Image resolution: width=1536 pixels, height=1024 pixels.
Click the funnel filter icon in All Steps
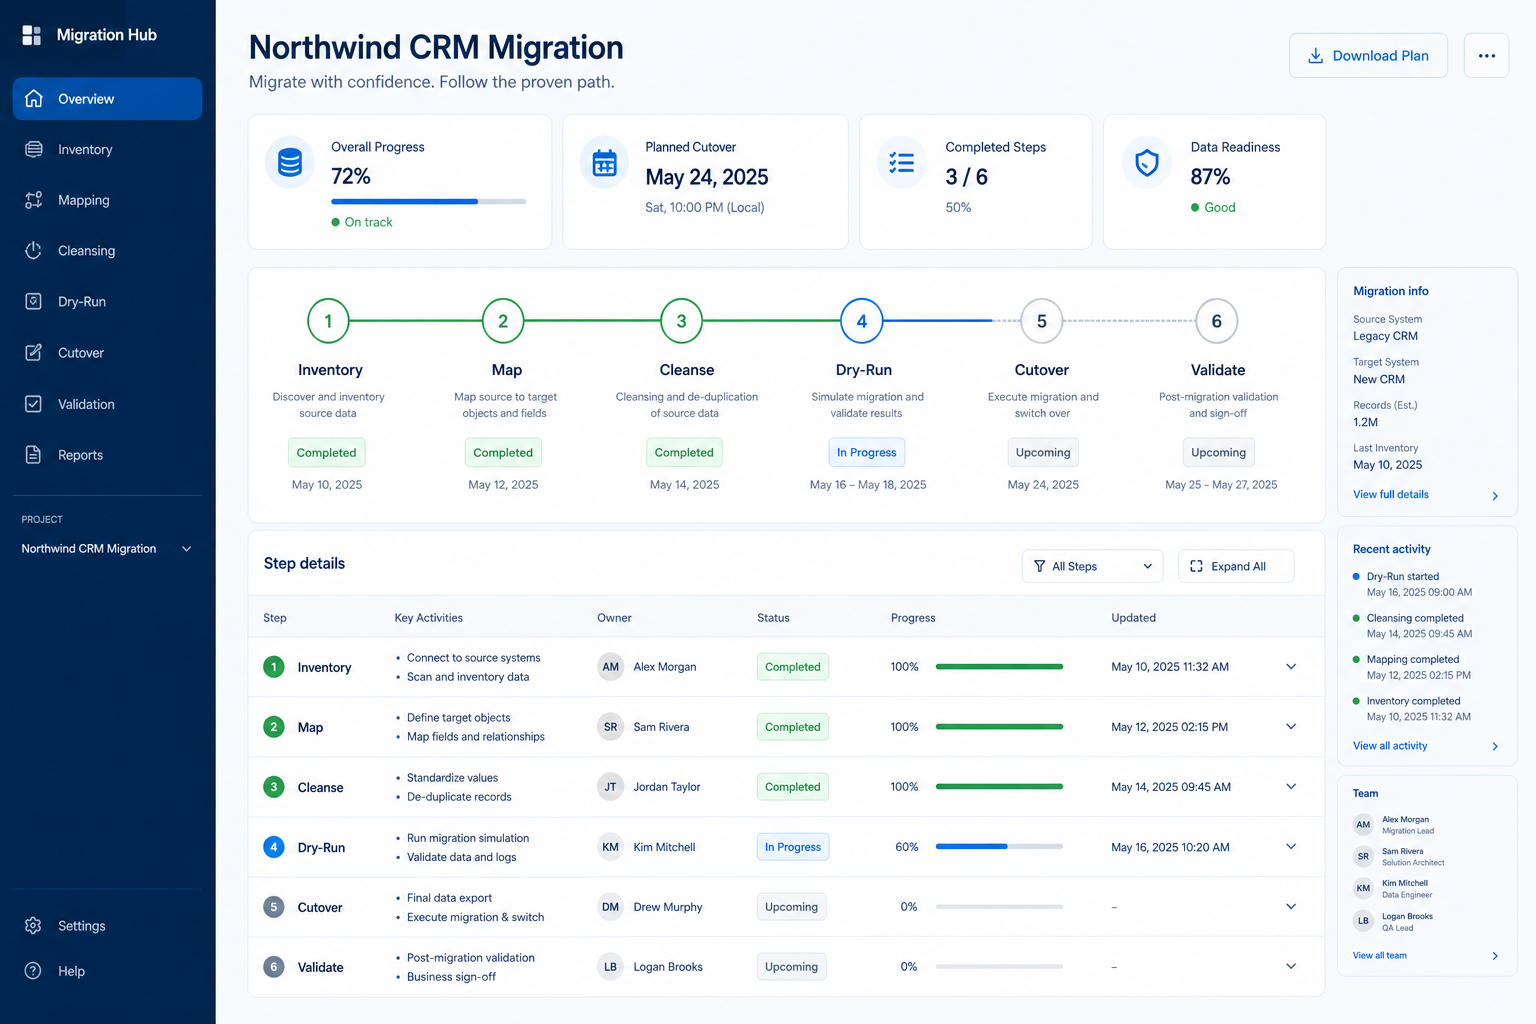pos(1039,566)
